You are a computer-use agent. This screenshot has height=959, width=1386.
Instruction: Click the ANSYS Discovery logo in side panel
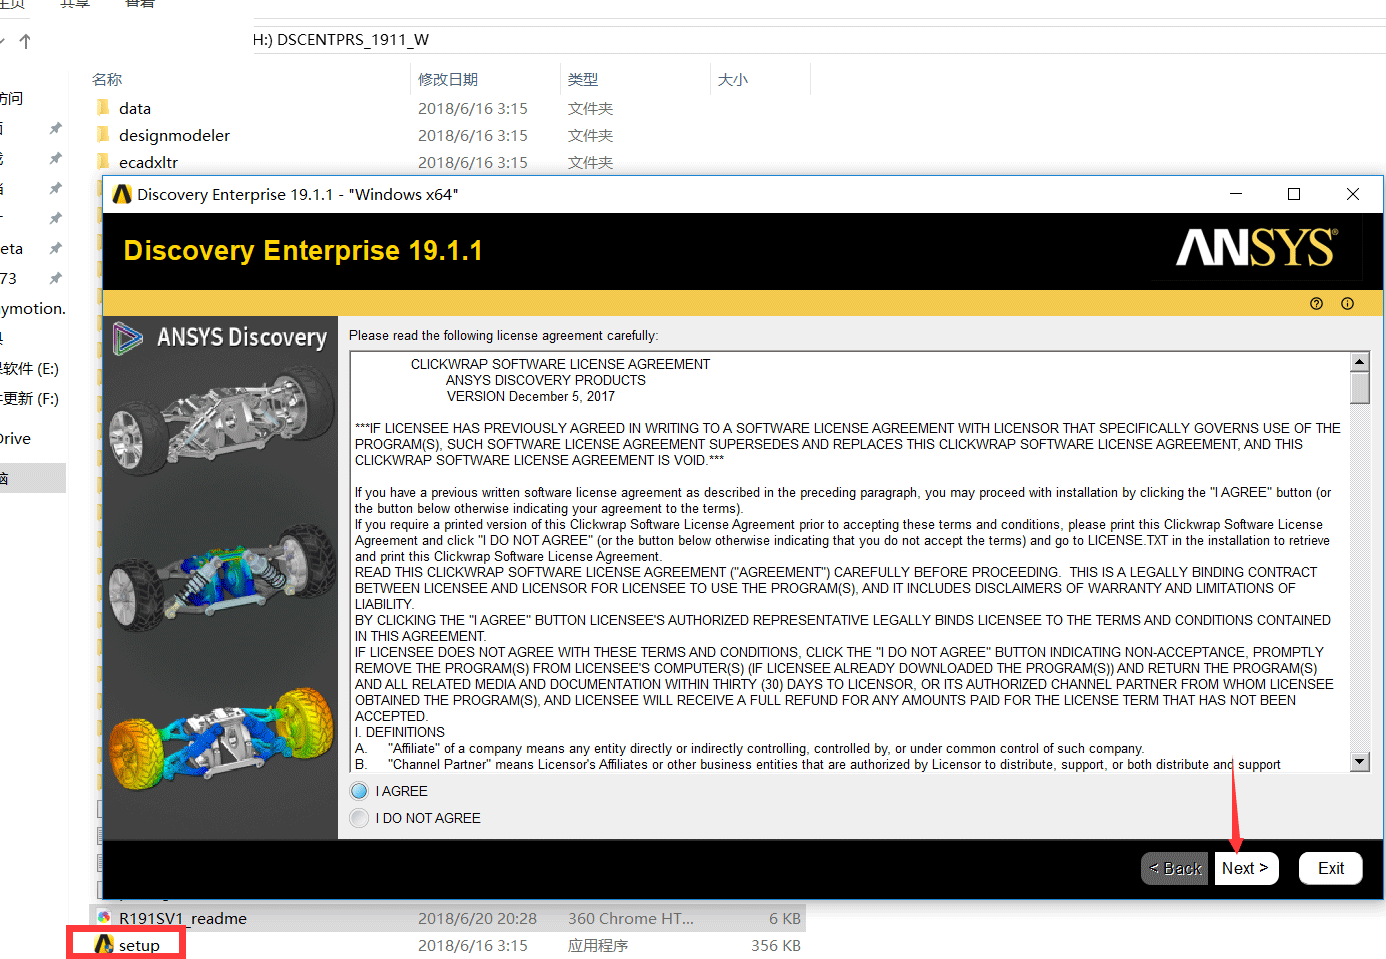(x=220, y=338)
